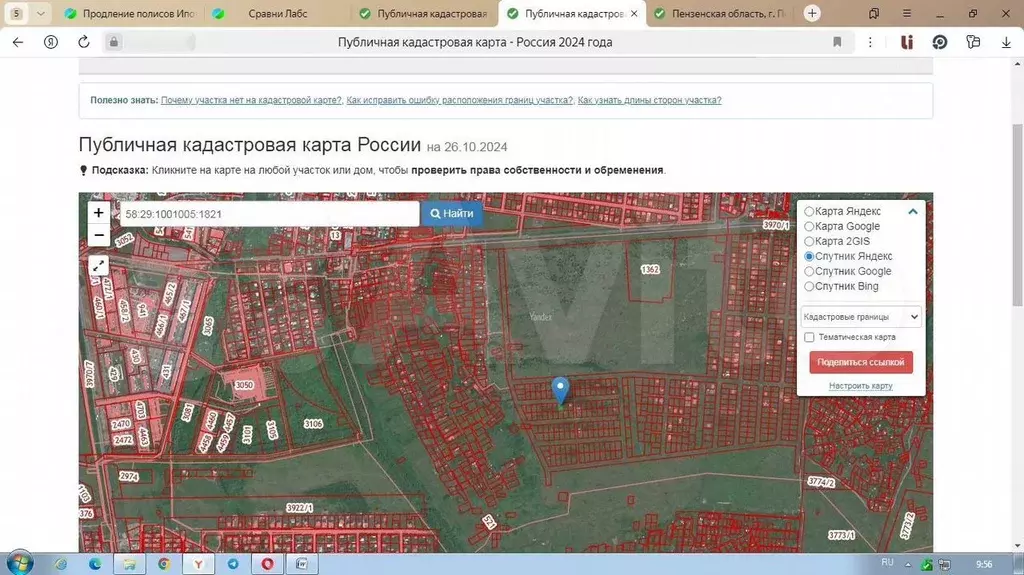This screenshot has height=575, width=1024.
Task: Add a new browser tab
Action: point(812,13)
